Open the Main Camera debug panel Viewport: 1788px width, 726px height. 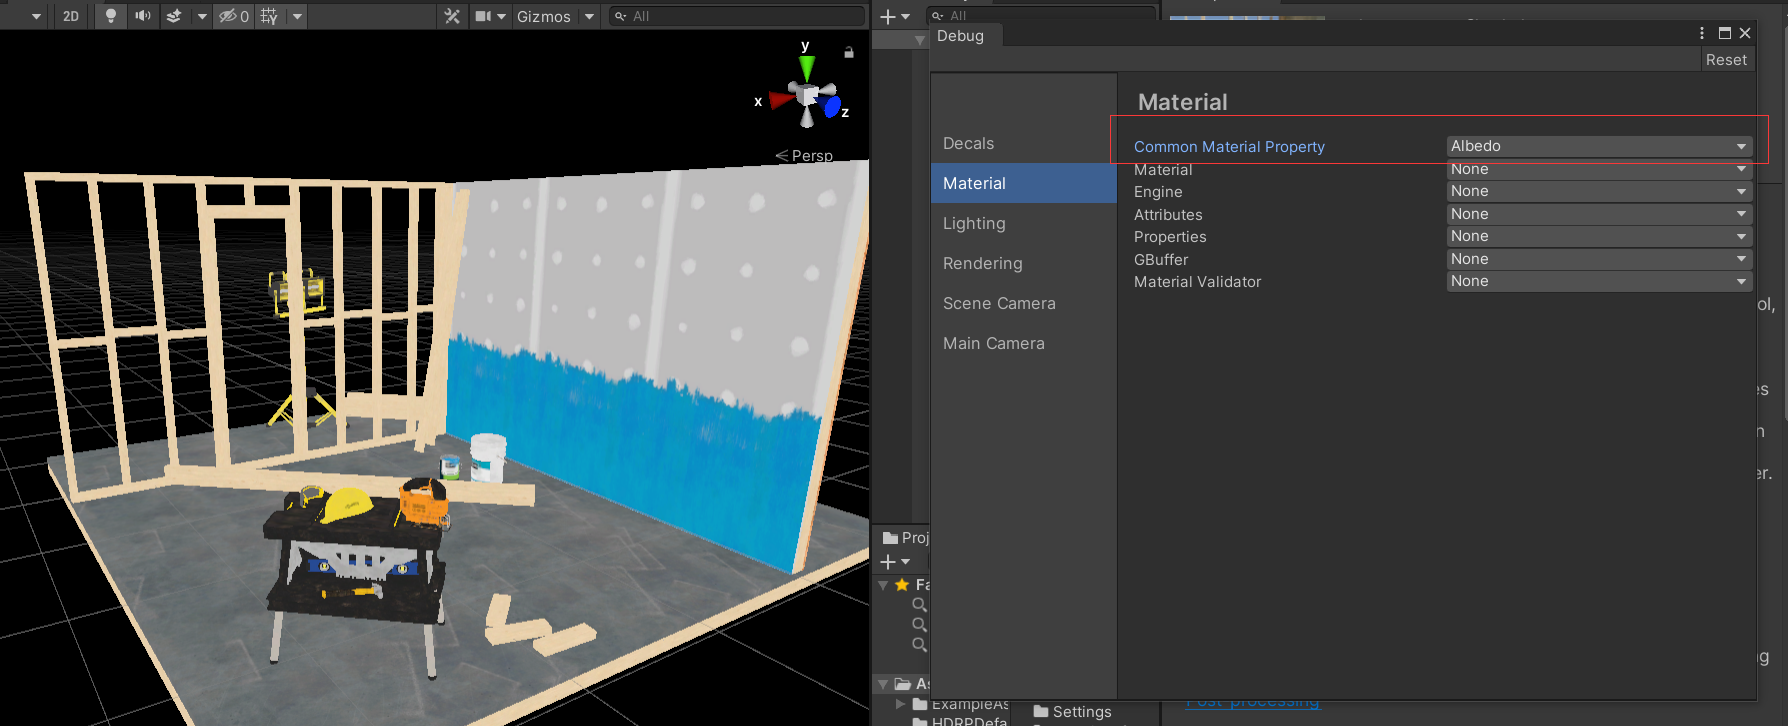click(1024, 344)
